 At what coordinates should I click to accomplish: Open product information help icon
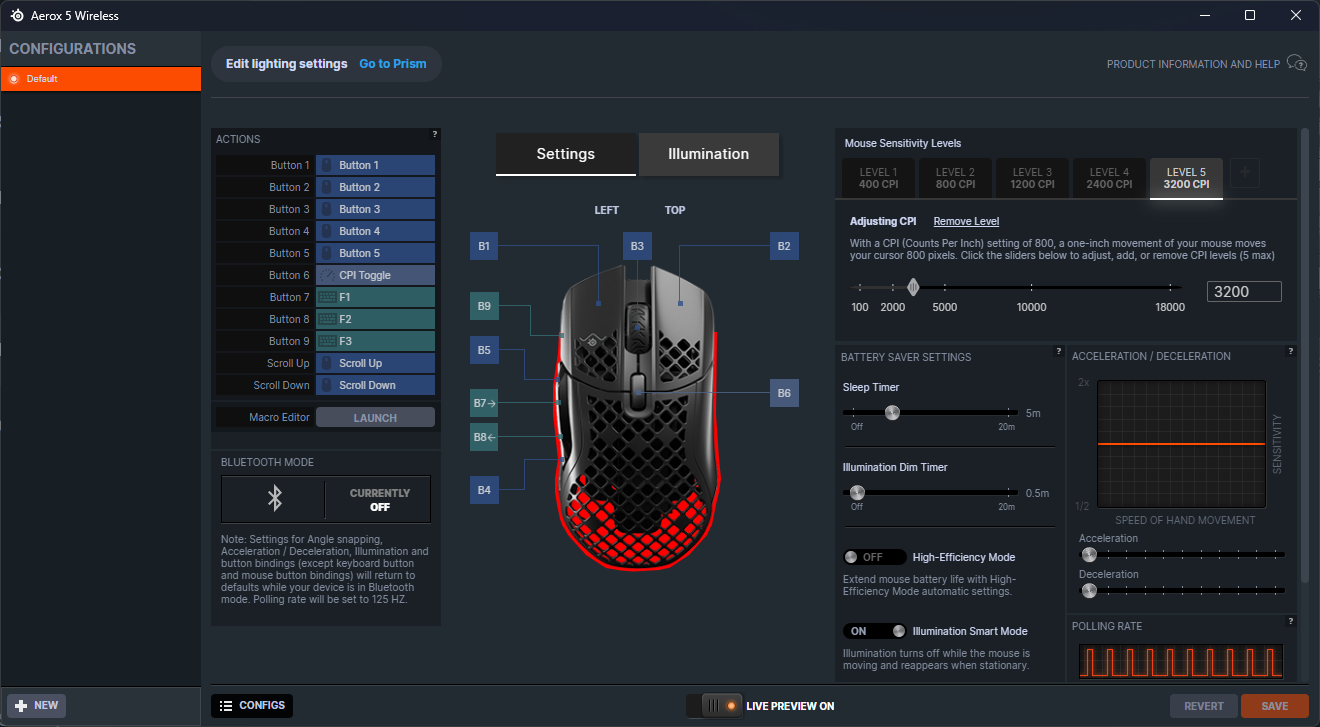coord(1297,63)
